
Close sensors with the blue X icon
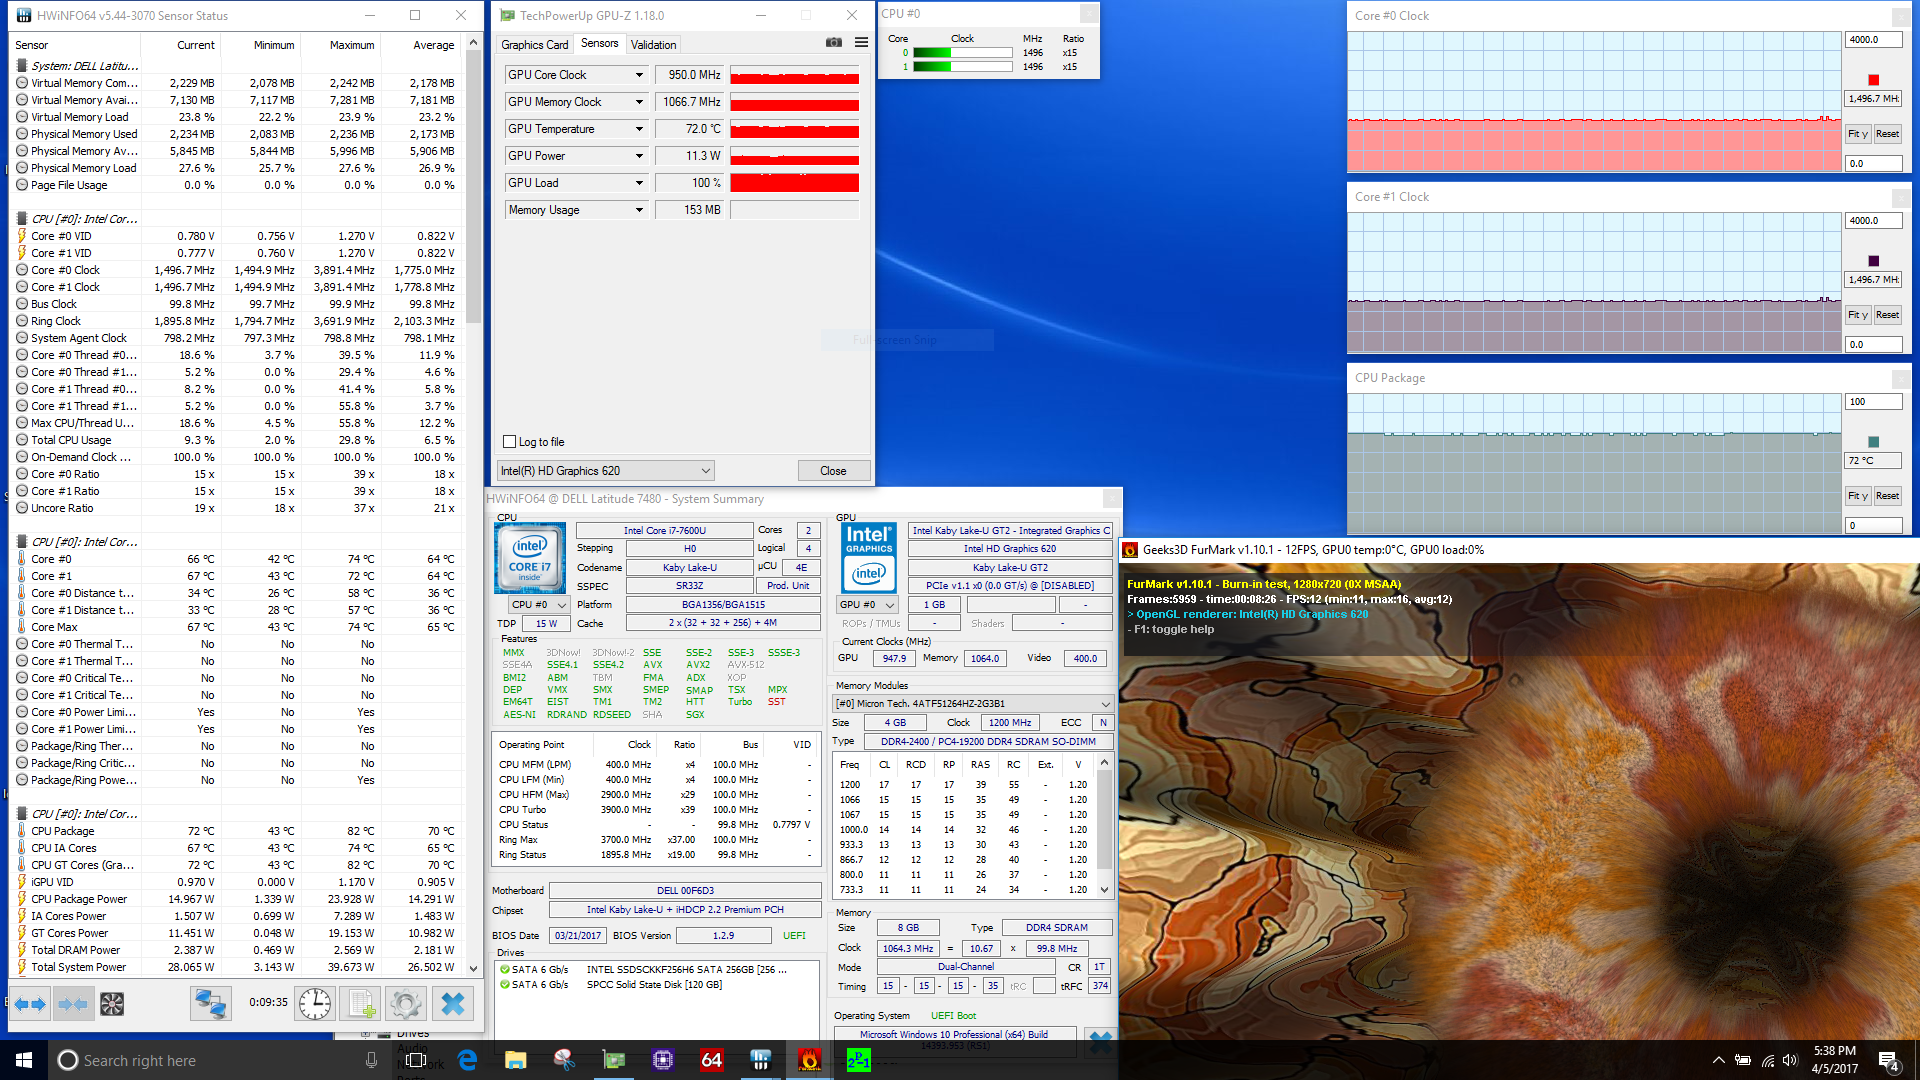[x=453, y=1004]
